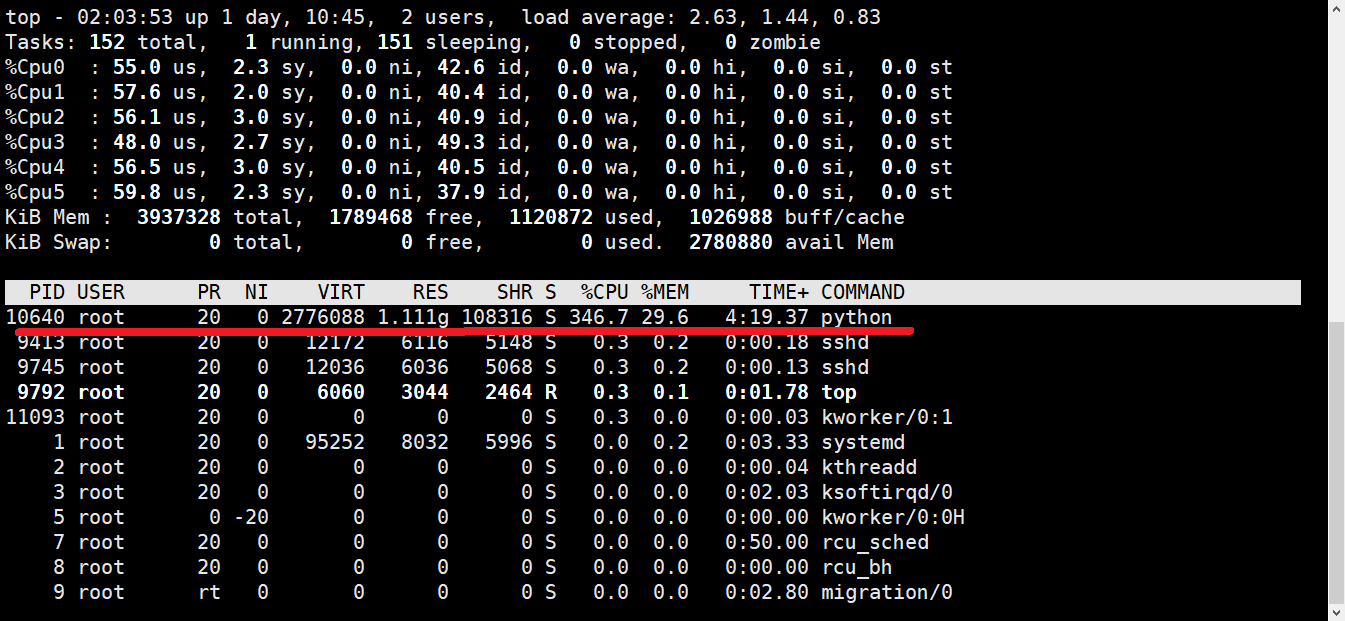Click PID 11093 in the list
This screenshot has width=1345, height=621.
(x=35, y=417)
